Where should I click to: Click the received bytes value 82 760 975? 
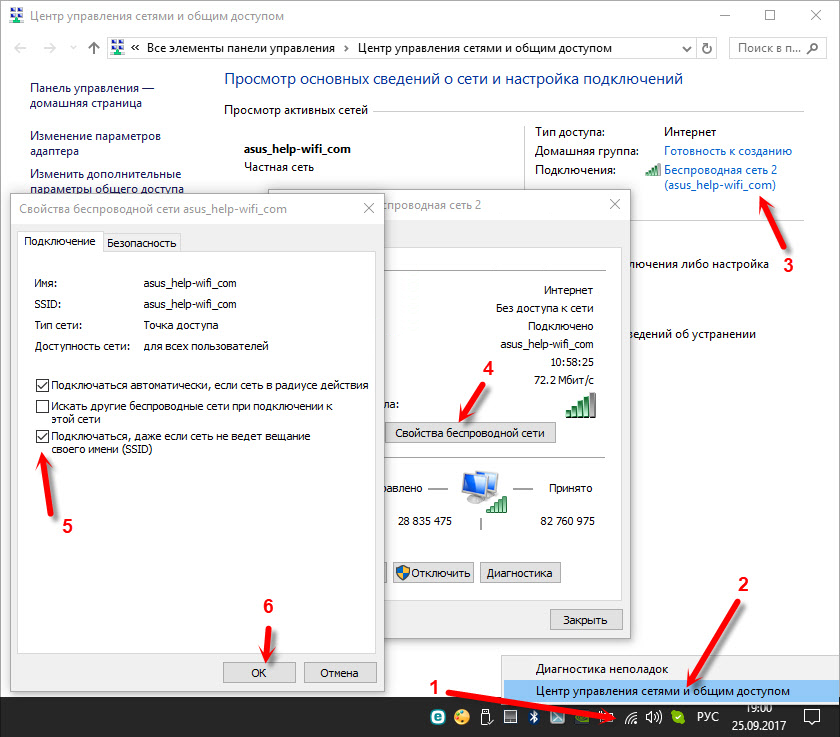pyautogui.click(x=567, y=521)
